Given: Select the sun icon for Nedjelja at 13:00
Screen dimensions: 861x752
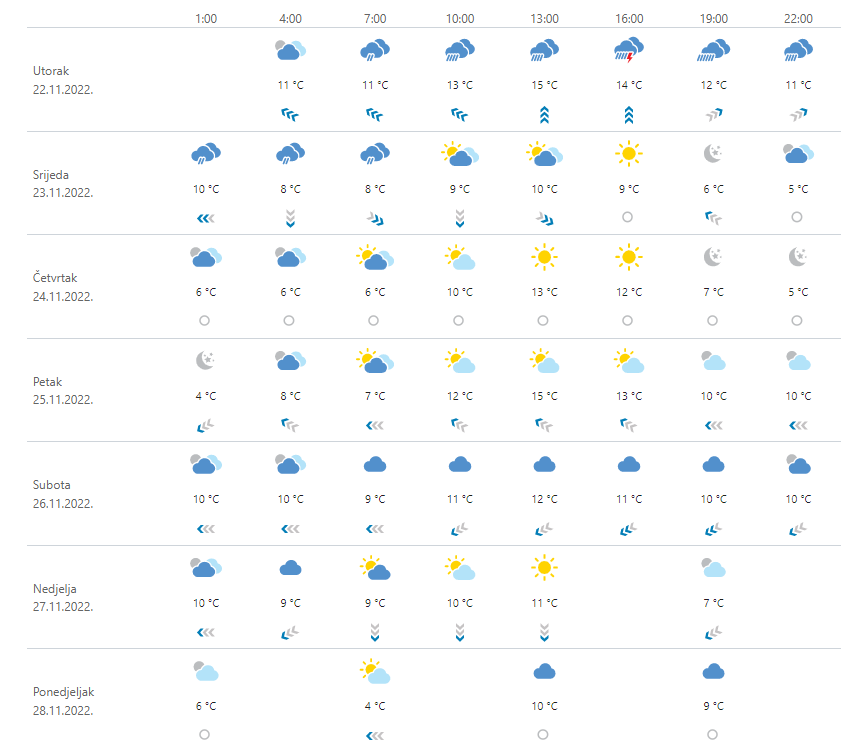Looking at the screenshot, I should (543, 568).
